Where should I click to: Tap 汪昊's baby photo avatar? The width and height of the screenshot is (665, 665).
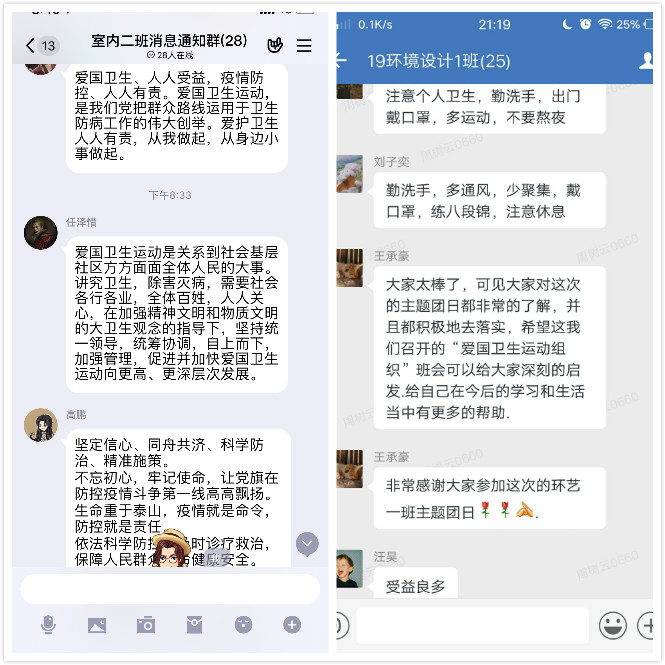point(349,569)
